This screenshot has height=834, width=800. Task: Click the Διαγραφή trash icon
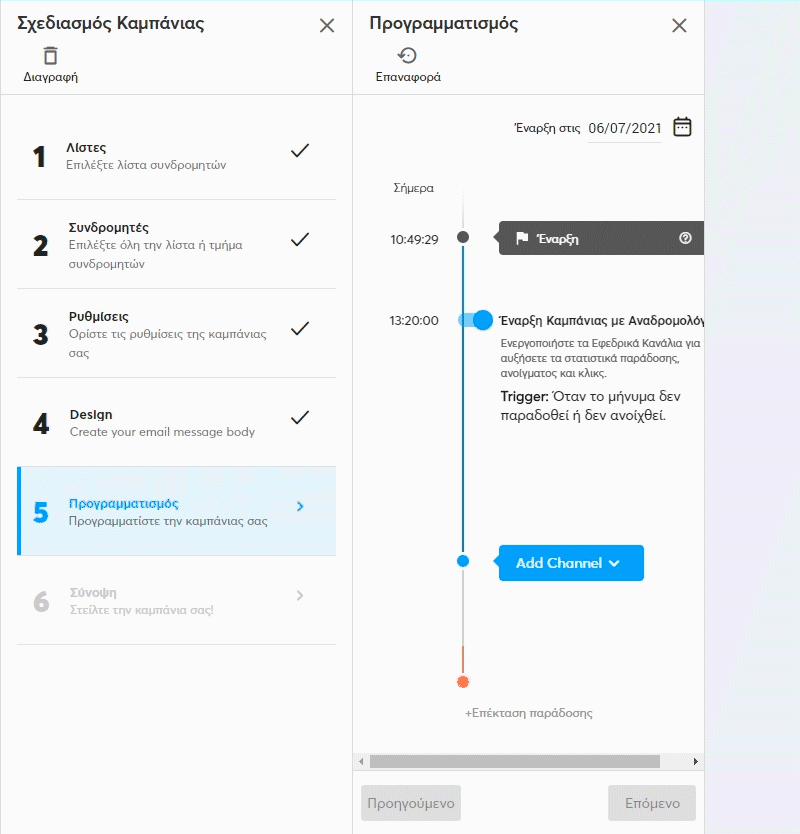click(51, 57)
